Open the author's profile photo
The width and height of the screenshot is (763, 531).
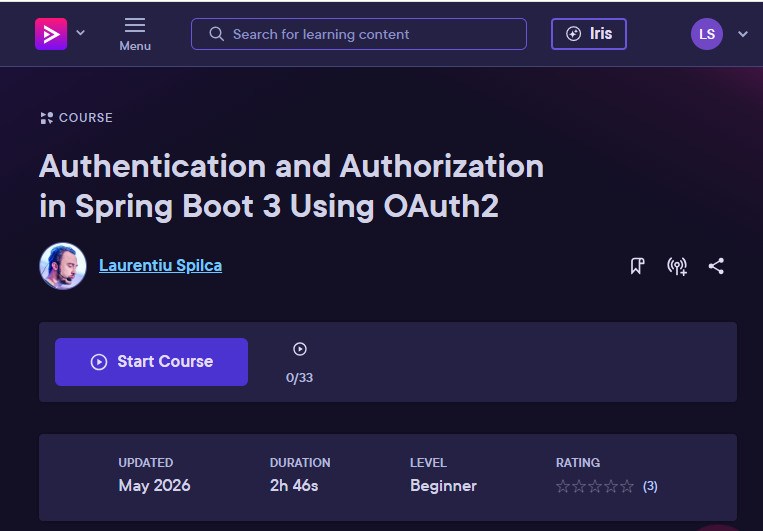(x=63, y=266)
